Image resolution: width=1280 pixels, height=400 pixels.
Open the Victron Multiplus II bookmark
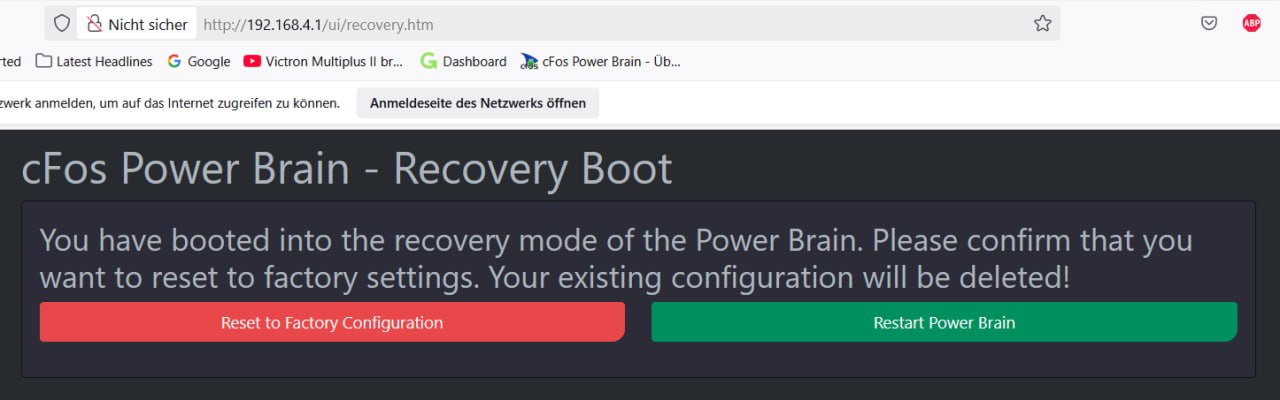pos(324,61)
